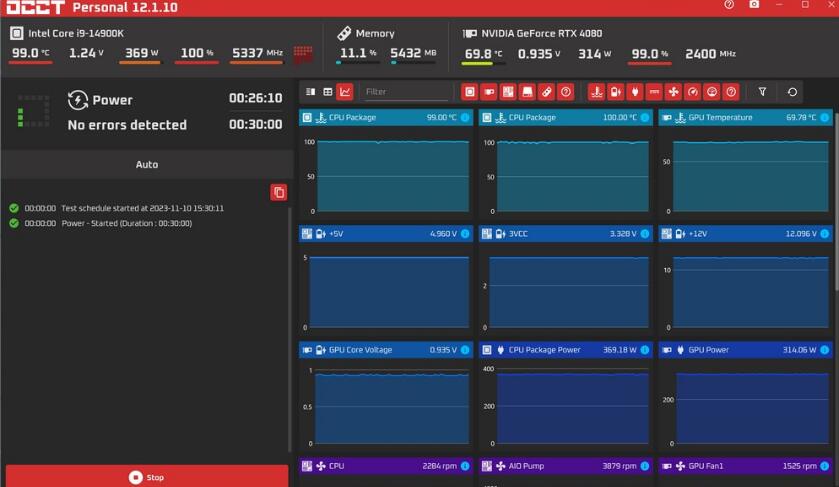Toggle the voltage sensor filter

[615, 92]
